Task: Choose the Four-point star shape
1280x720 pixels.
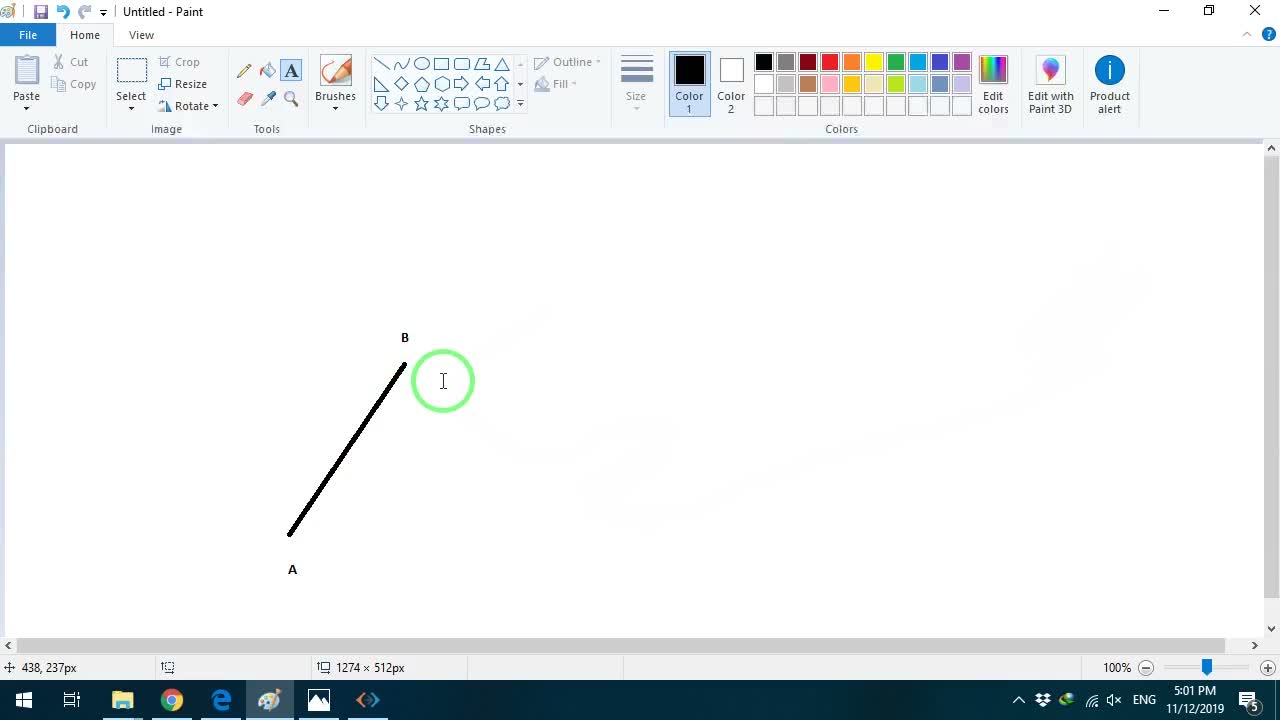Action: coord(401,104)
